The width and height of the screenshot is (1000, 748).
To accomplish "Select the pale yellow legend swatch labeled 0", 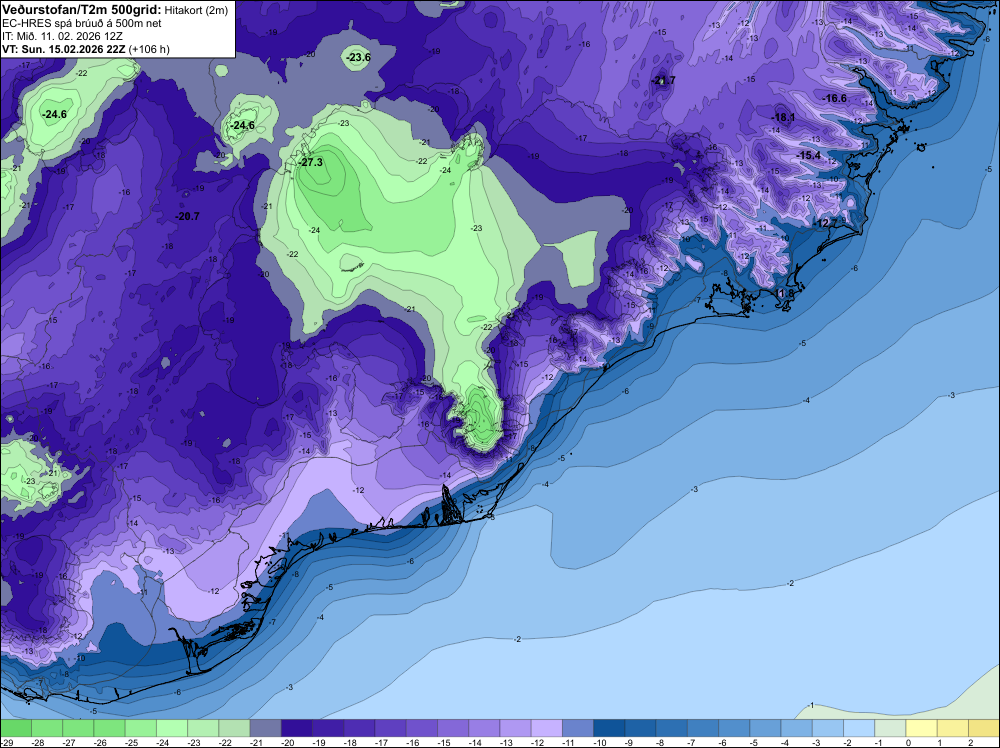I will point(922,728).
